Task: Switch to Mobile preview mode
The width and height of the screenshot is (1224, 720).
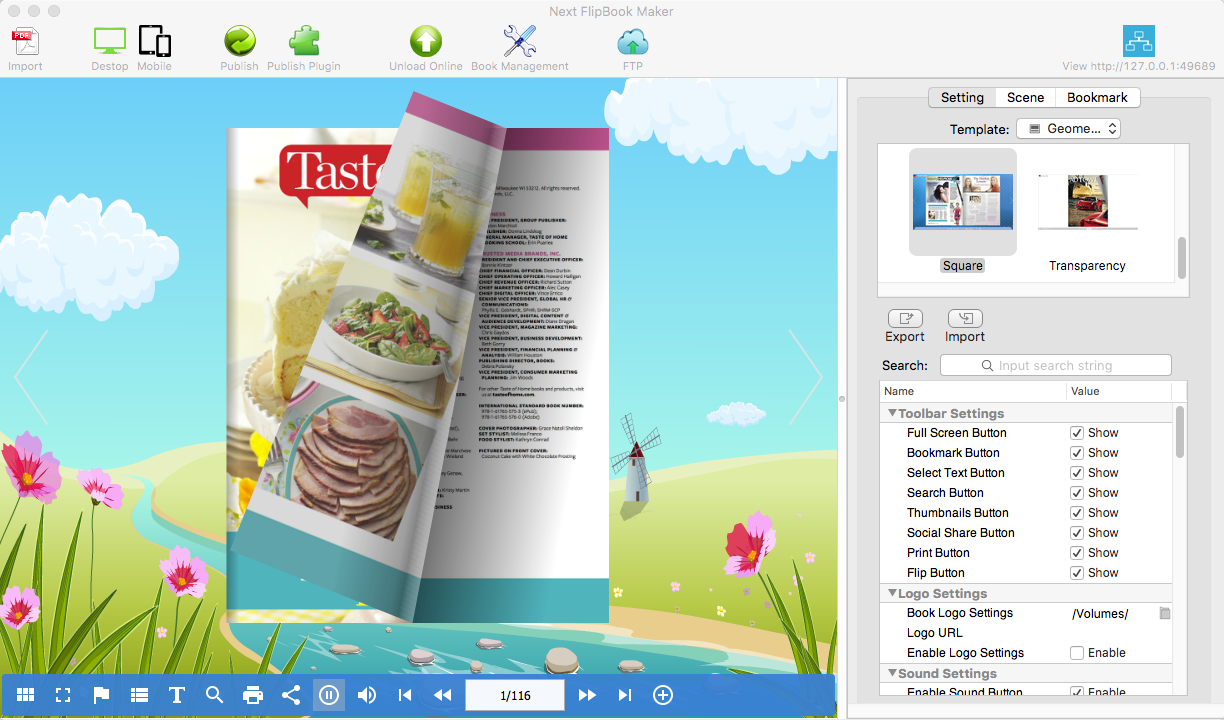Action: point(154,42)
